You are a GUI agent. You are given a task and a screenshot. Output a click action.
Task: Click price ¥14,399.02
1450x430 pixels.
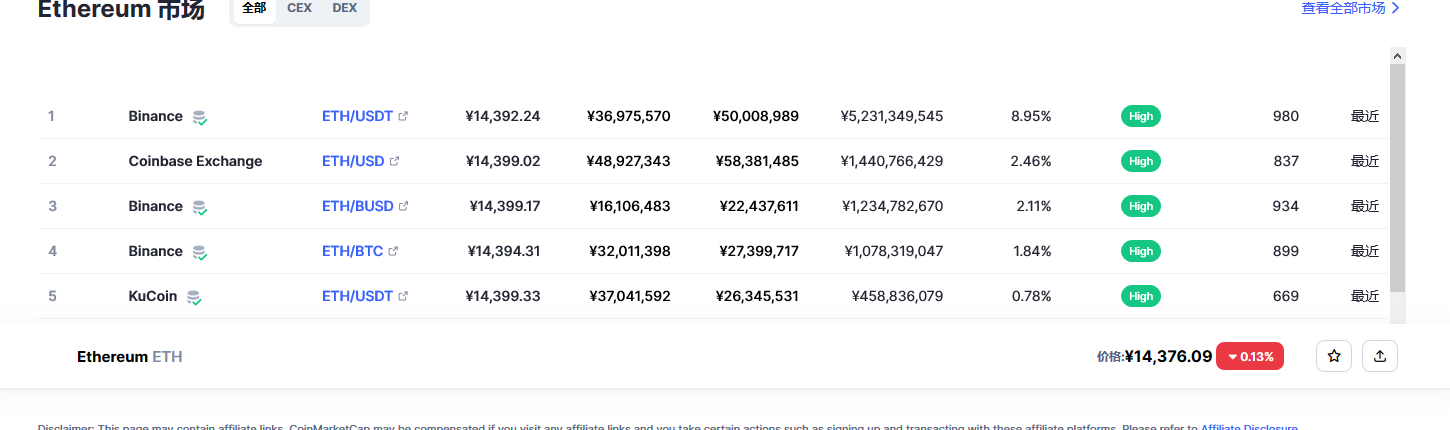tap(503, 161)
